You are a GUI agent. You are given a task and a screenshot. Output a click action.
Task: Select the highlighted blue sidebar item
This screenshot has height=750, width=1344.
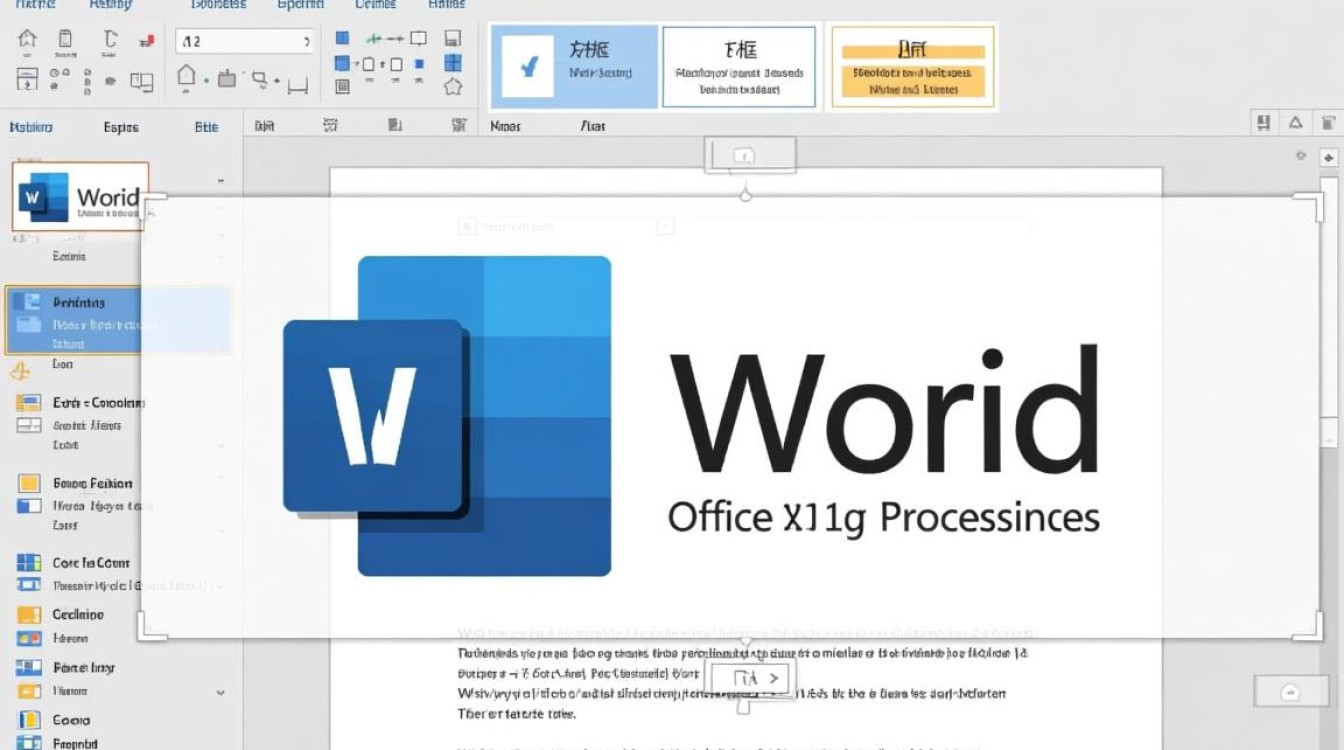click(x=118, y=320)
